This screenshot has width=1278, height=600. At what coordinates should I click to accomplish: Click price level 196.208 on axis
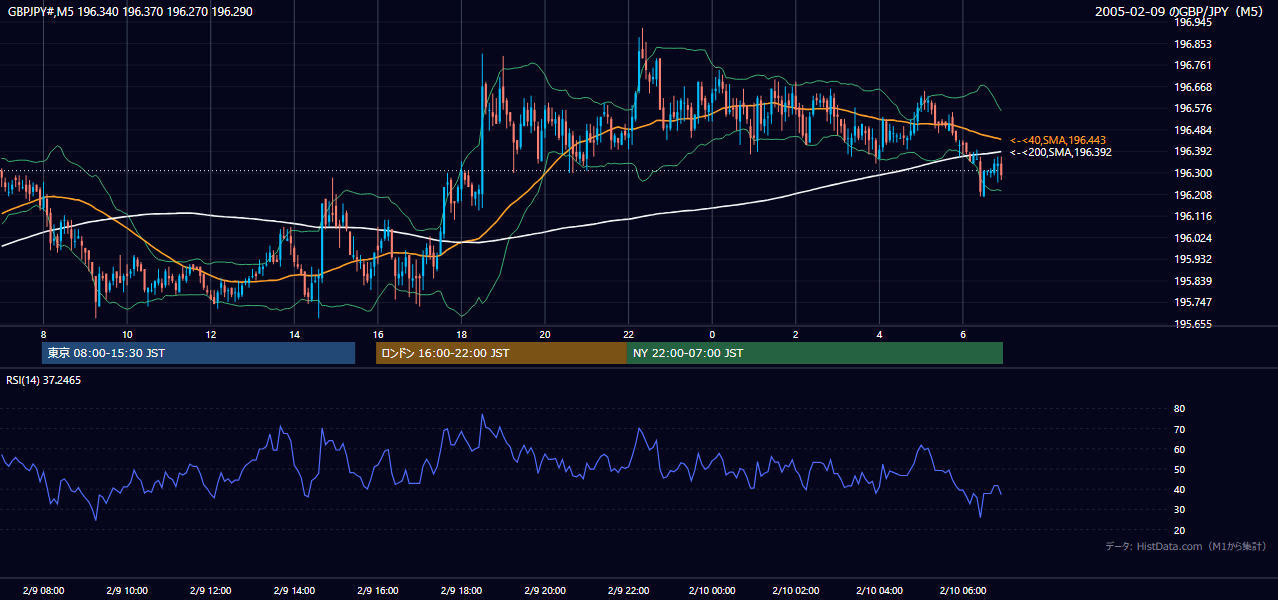tap(1192, 195)
